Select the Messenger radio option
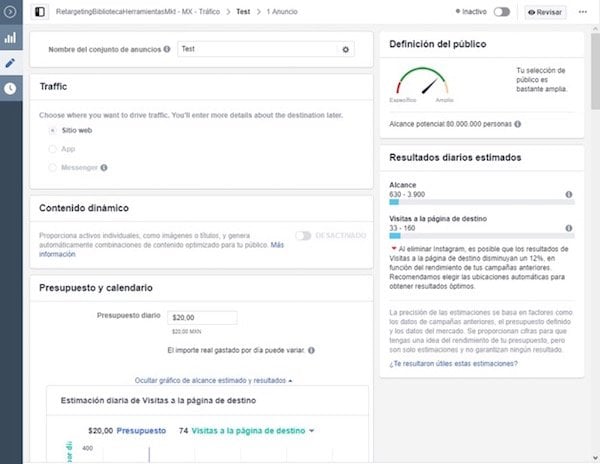 click(52, 167)
